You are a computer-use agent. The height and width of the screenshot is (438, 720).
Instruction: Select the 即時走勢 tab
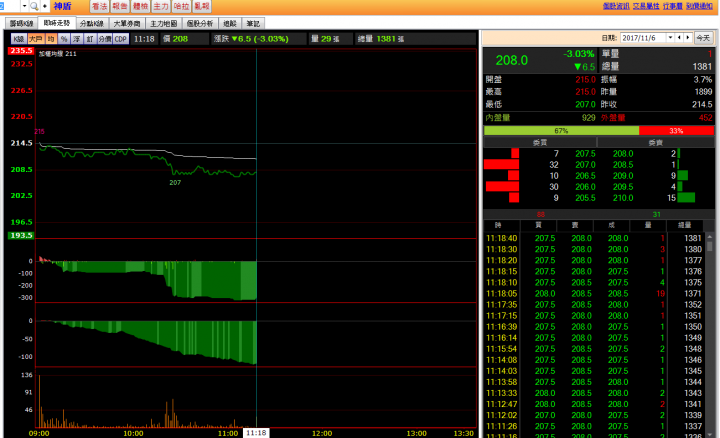coord(56,23)
